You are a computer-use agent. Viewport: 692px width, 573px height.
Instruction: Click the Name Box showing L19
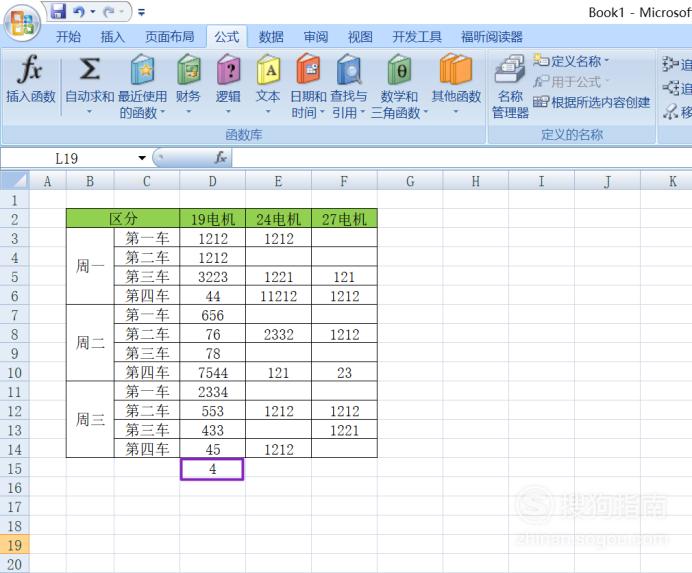(x=67, y=158)
